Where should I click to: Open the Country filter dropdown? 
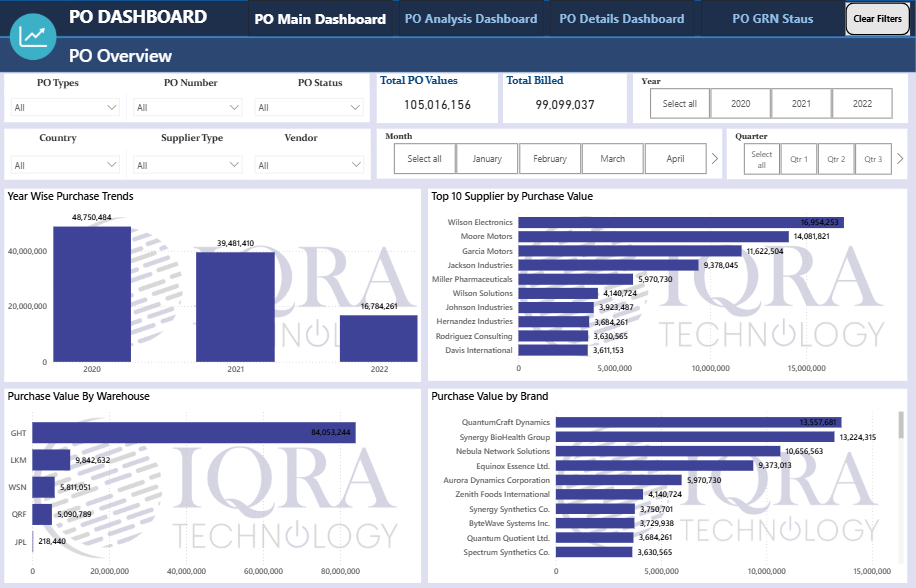click(x=65, y=165)
